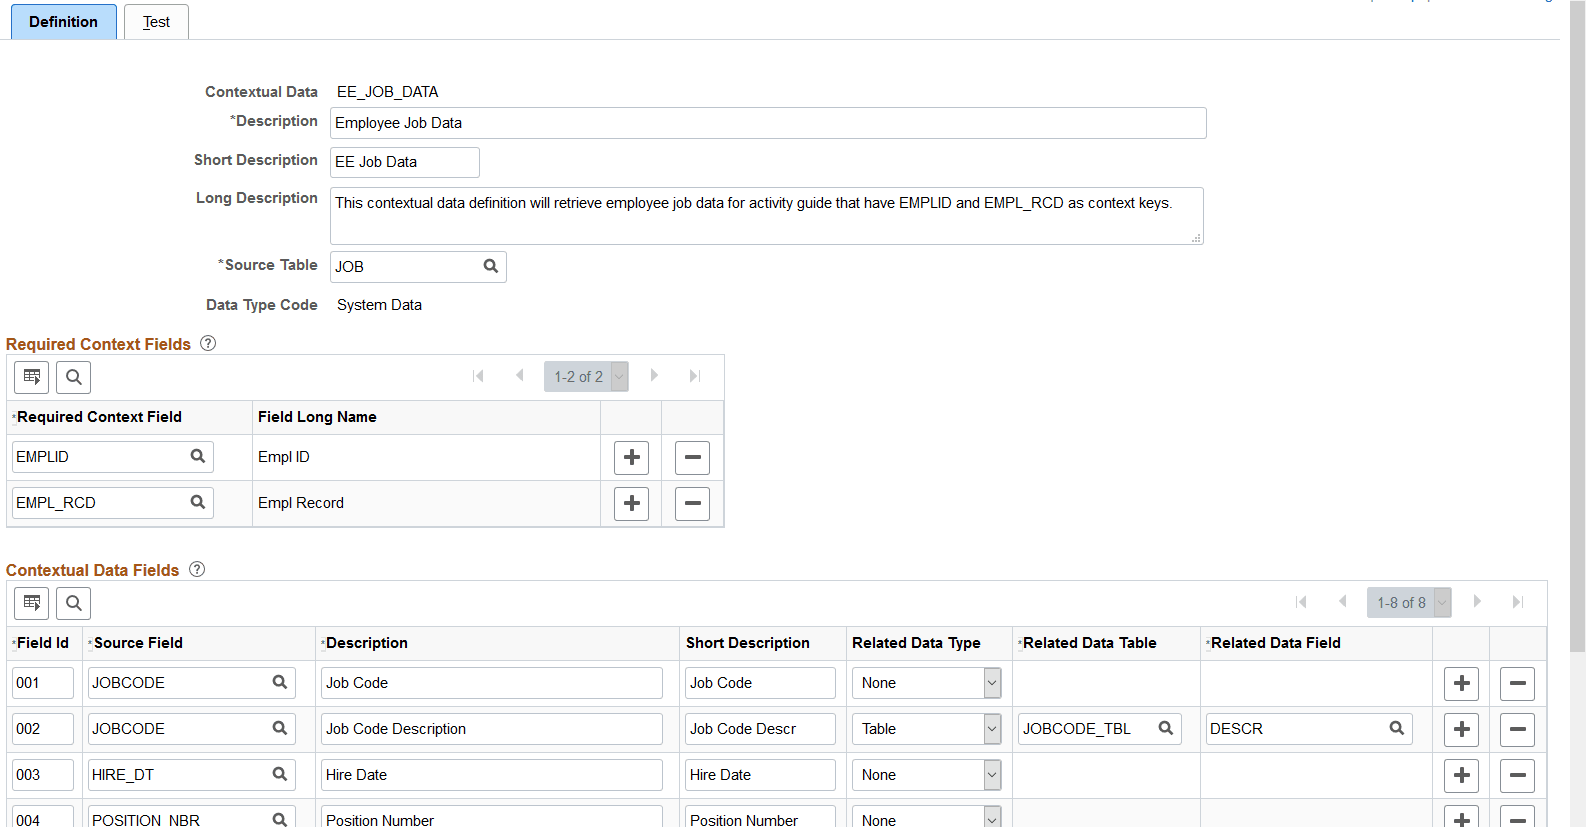This screenshot has width=1586, height=827.
Task: Add row after EMPLID context field
Action: (x=631, y=458)
